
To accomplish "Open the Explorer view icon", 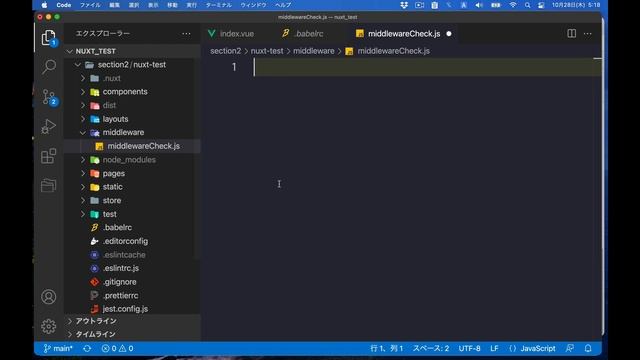I will [49, 38].
